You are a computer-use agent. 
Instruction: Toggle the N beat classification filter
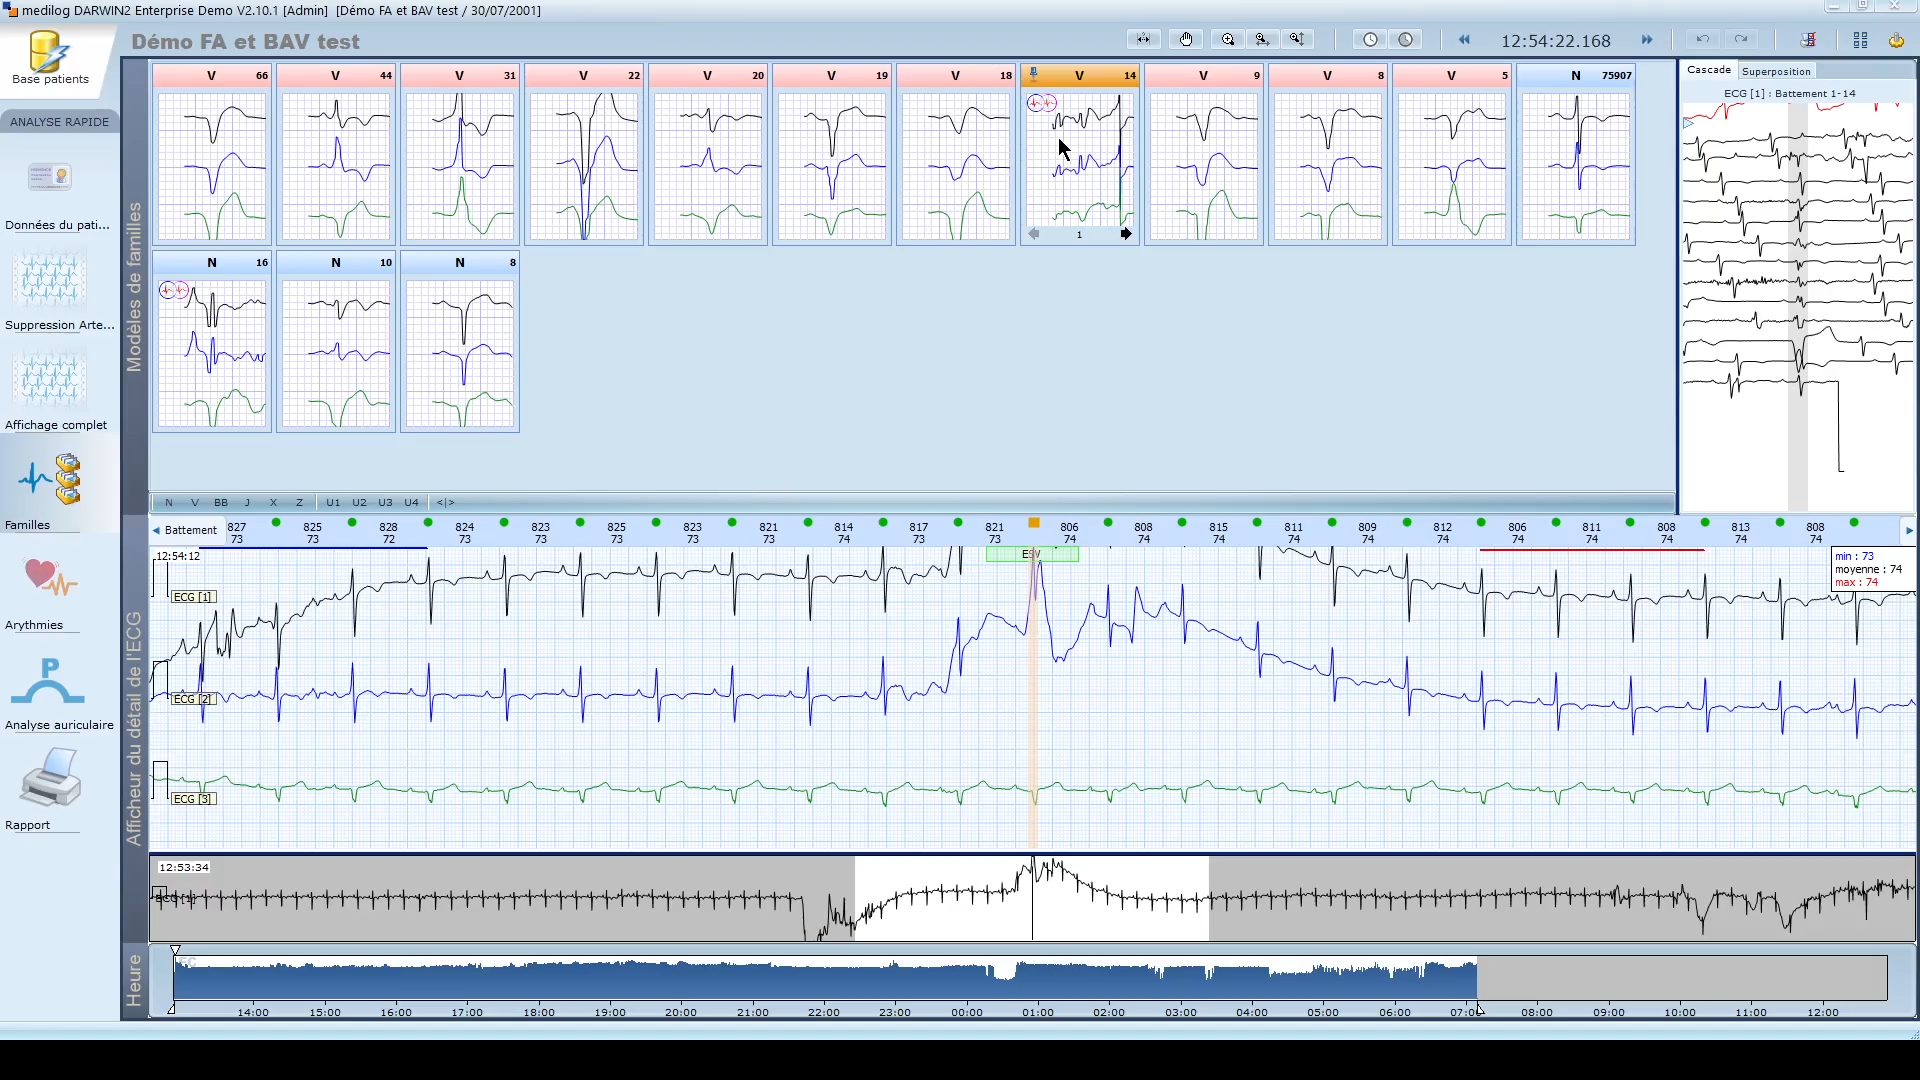tap(169, 503)
